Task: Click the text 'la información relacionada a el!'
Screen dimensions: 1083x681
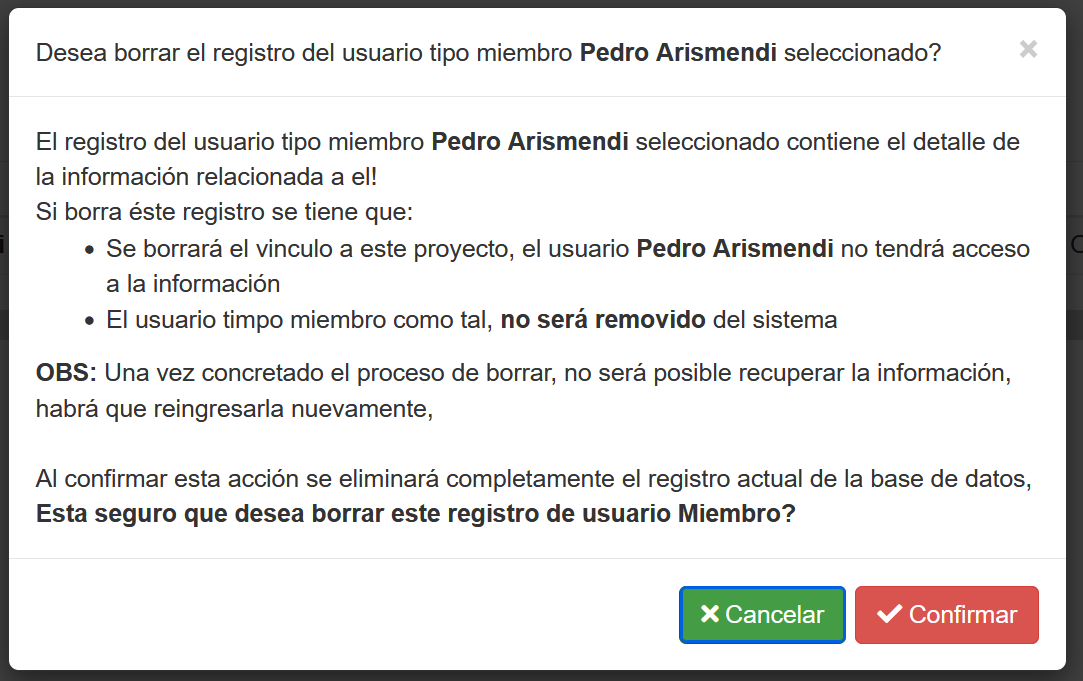Action: (x=206, y=177)
